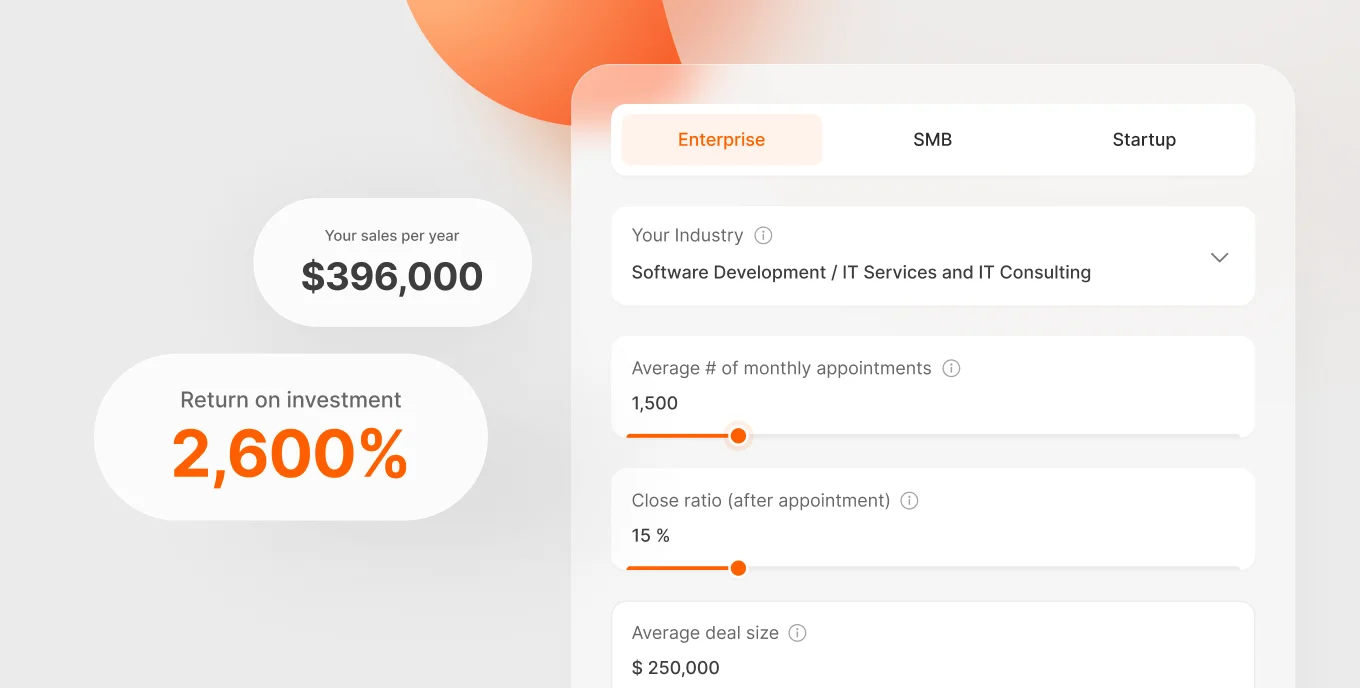Click the Return on investment 2,600% badge
This screenshot has height=688, width=1360.
(x=291, y=437)
